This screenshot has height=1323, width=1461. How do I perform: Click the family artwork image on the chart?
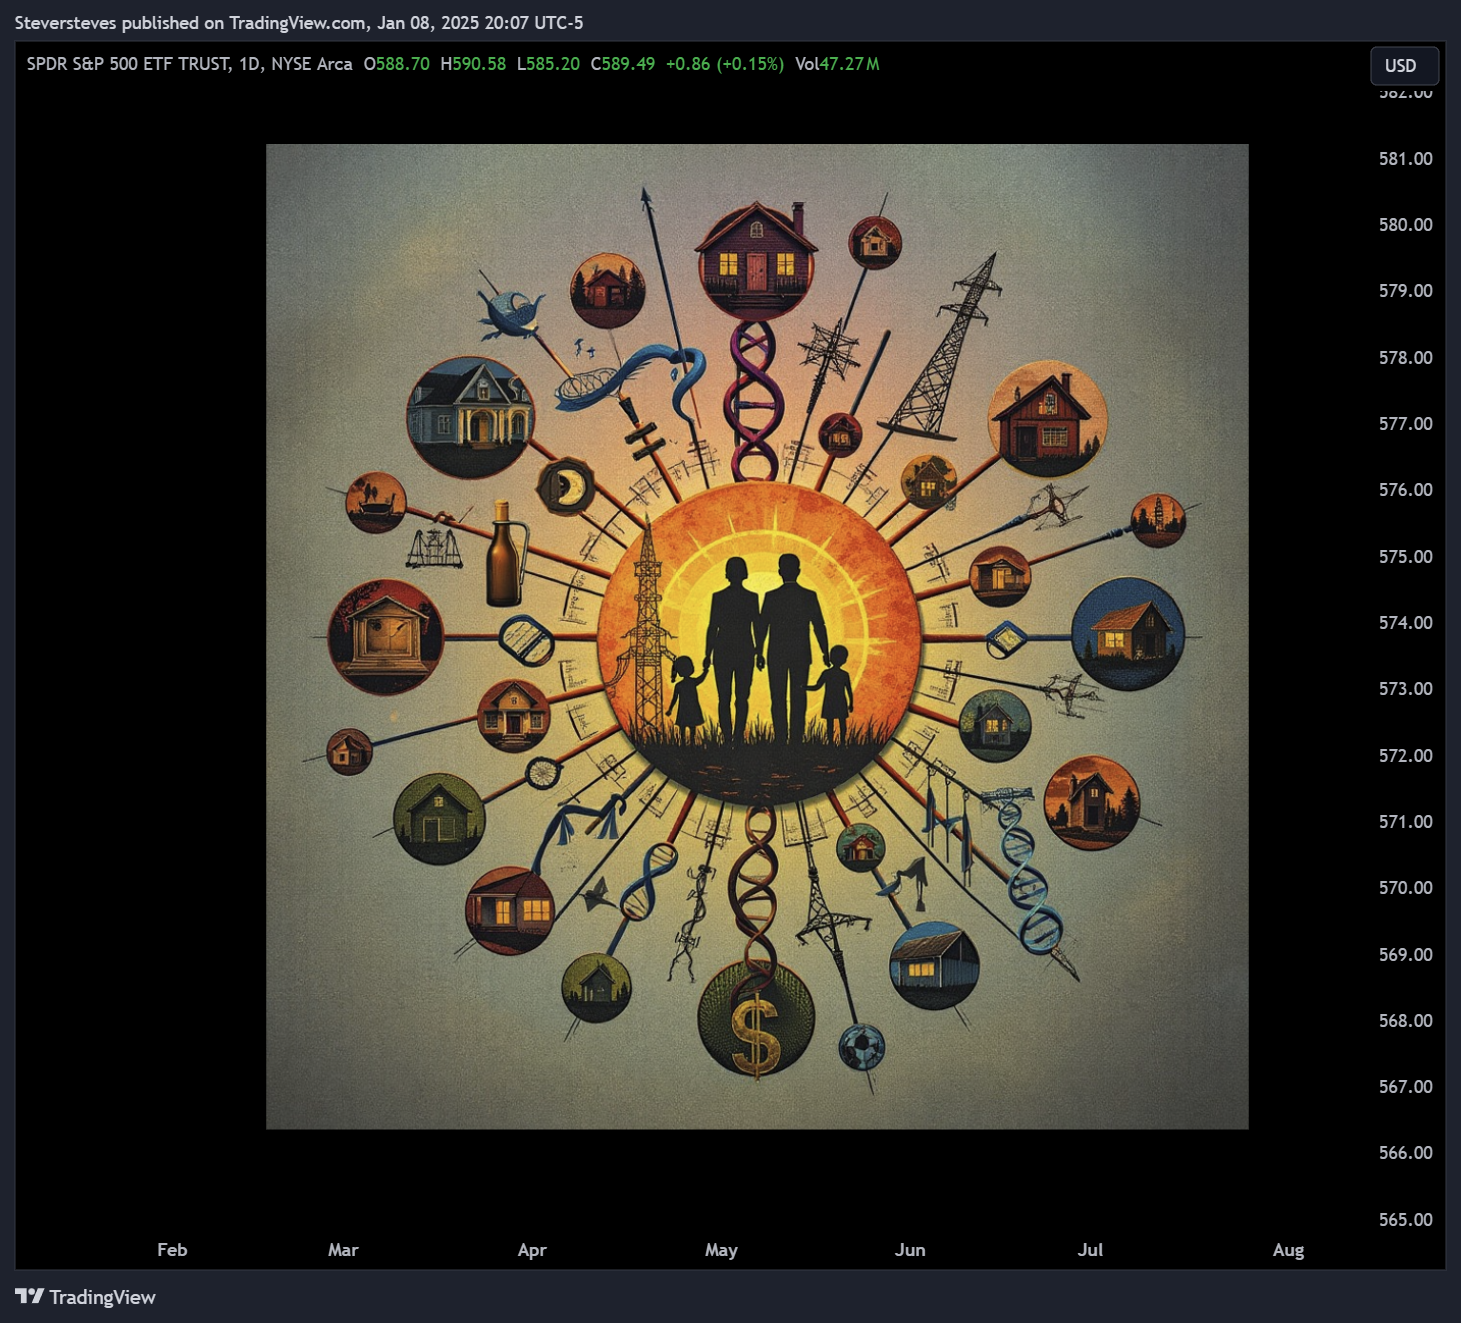757,636
